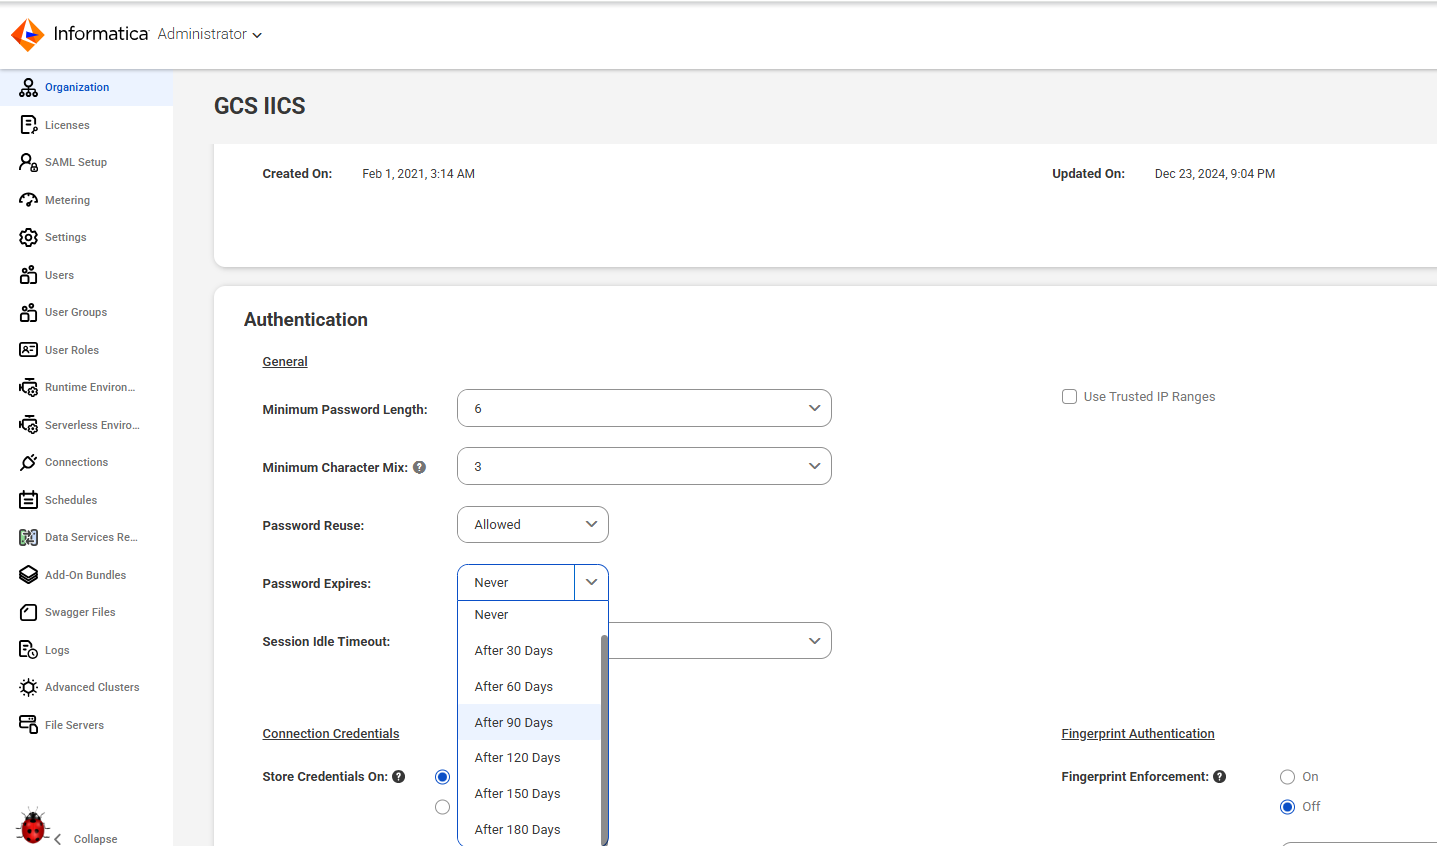The image size is (1437, 846).
Task: Choose After 150 Days option
Action: click(x=530, y=794)
